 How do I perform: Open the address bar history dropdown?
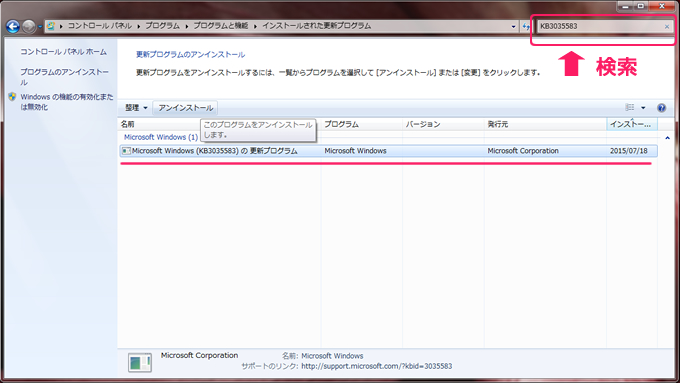click(x=513, y=26)
